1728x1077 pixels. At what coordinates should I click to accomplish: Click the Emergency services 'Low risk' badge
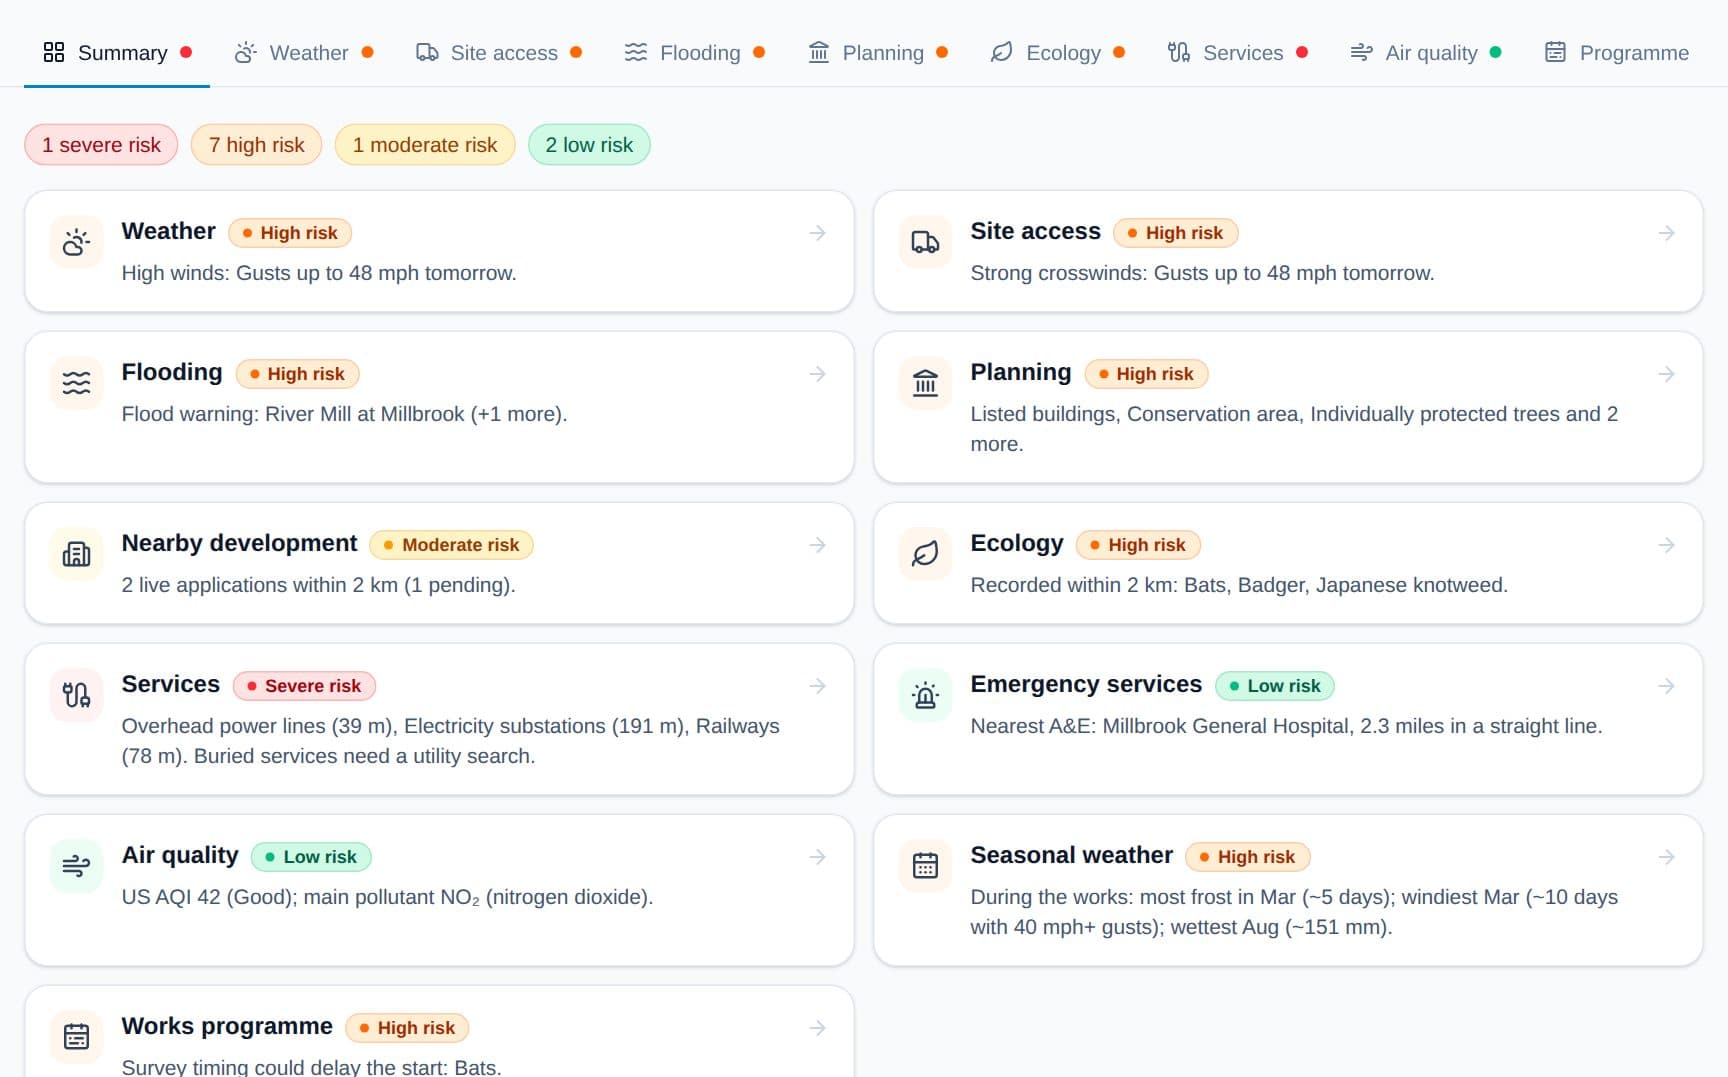(x=1275, y=686)
